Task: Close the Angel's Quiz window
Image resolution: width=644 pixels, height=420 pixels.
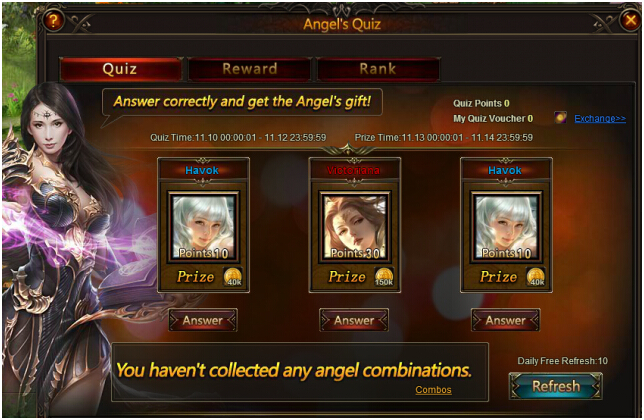Action: tap(630, 19)
